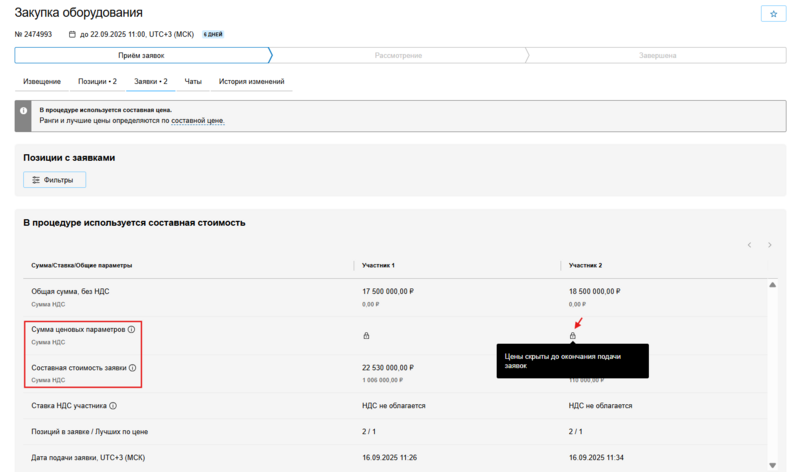Viewport: 800px width, 472px height.
Task: Select the Рассмотрение stage step
Action: 398,55
